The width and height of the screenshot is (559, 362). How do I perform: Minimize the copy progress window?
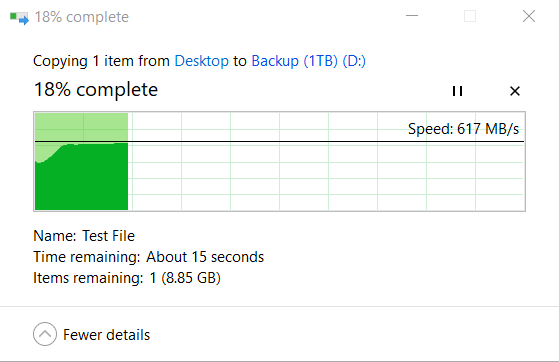(412, 16)
